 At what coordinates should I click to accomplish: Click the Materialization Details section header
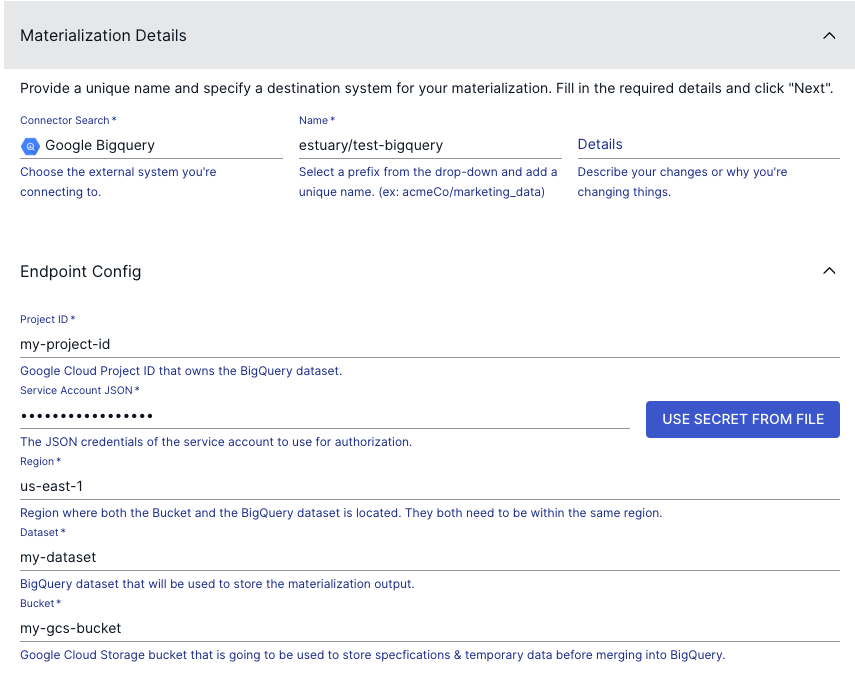pos(103,35)
